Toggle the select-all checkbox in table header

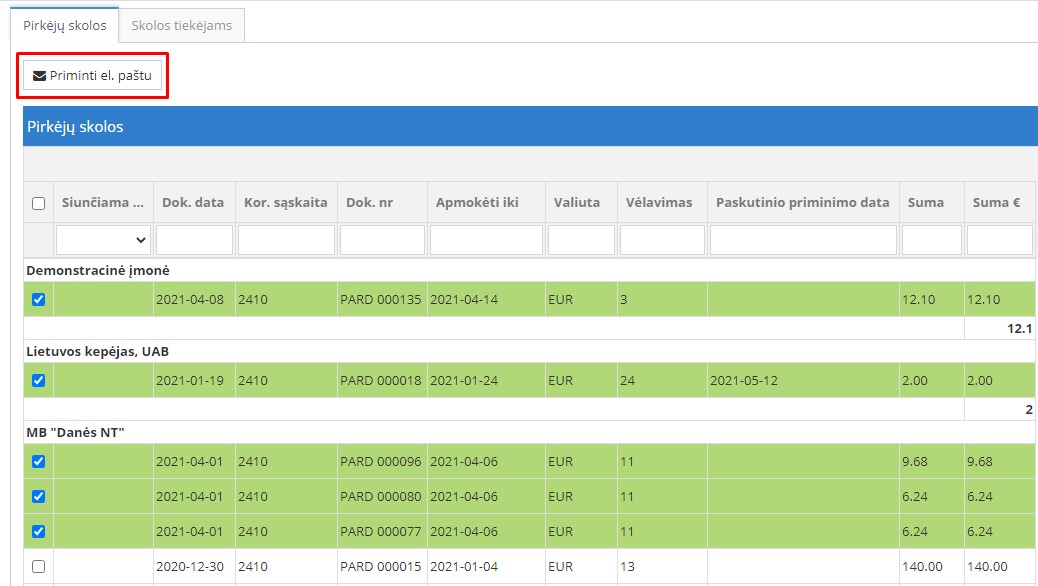[39, 203]
